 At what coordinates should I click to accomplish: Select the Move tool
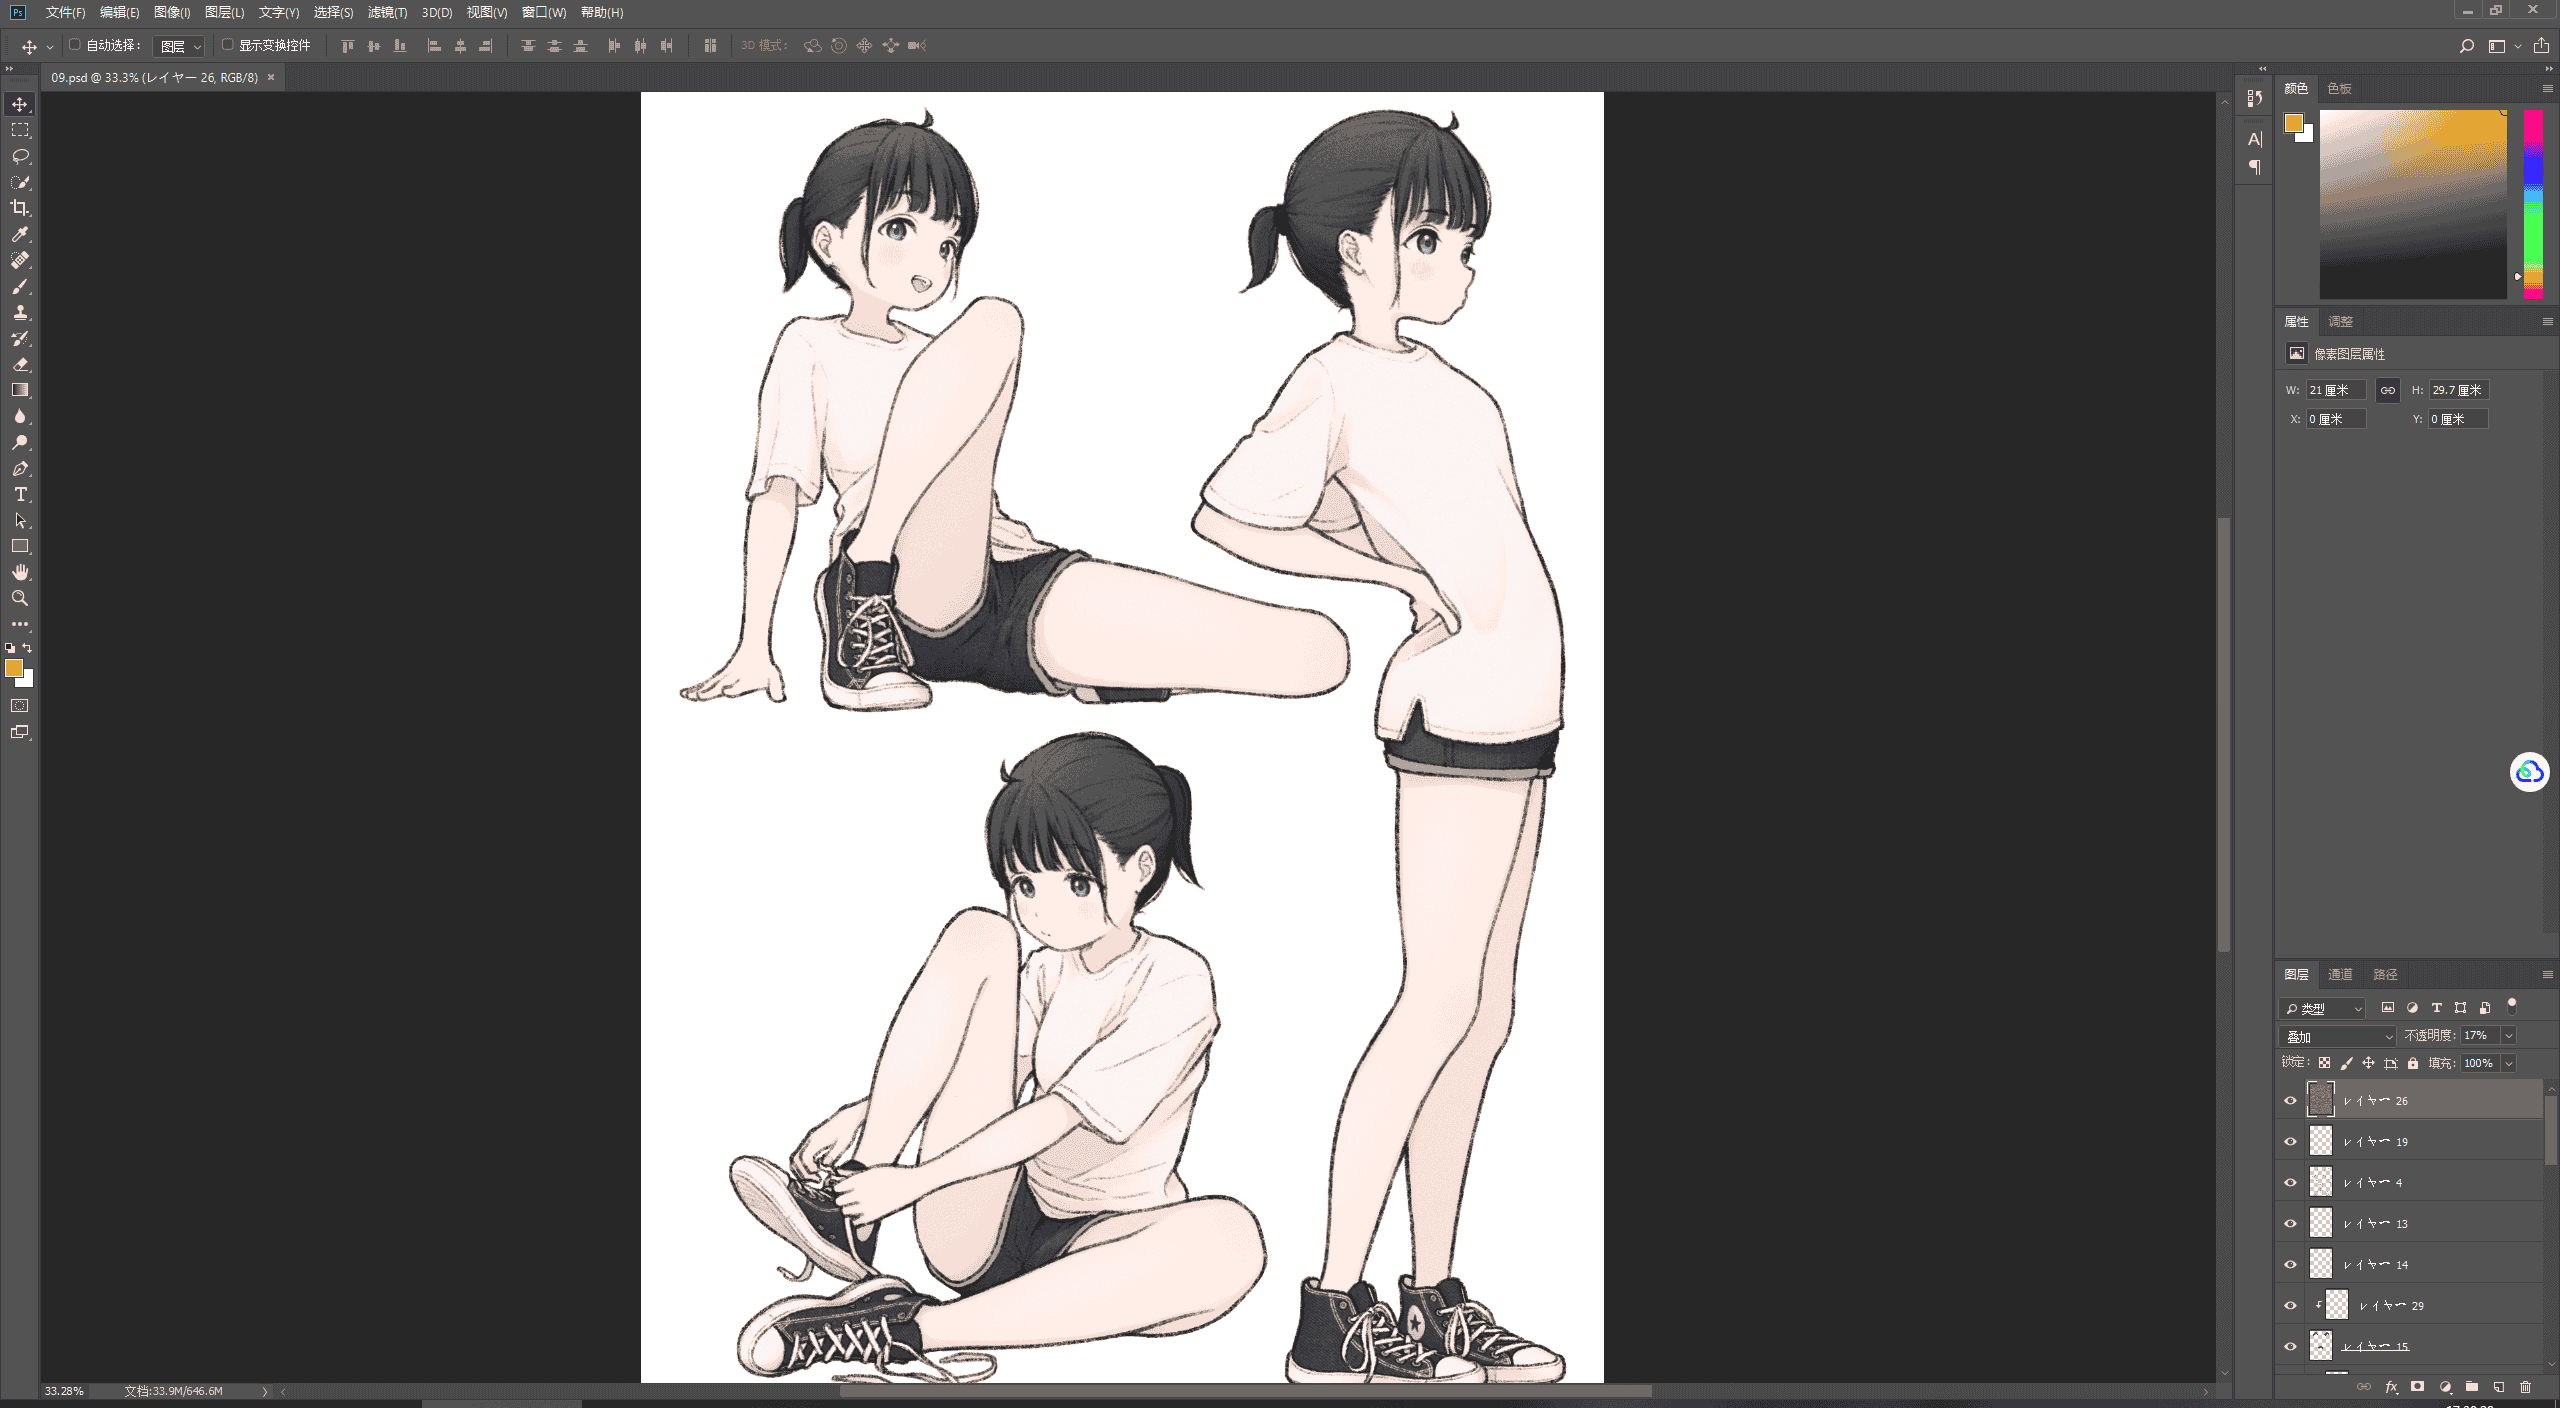click(20, 104)
